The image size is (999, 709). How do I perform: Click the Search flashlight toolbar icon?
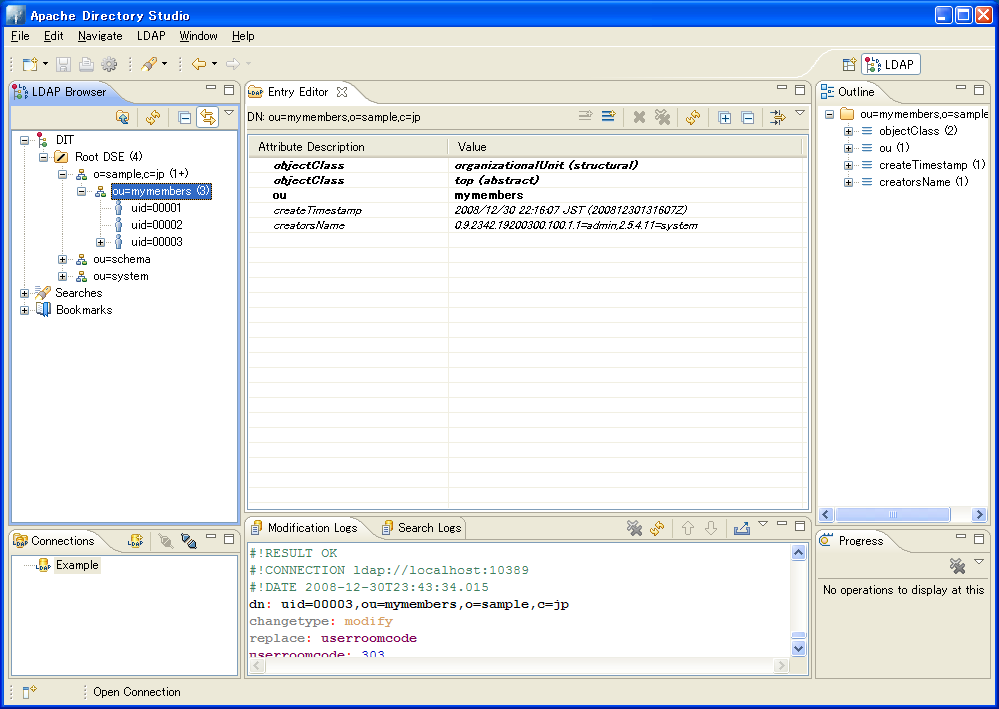(149, 64)
